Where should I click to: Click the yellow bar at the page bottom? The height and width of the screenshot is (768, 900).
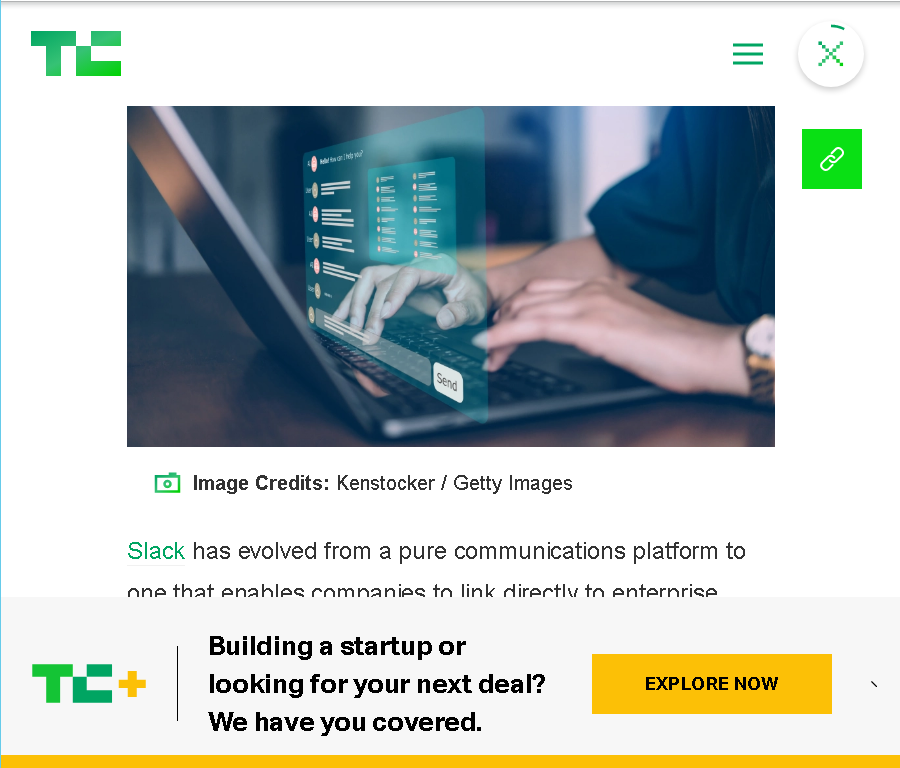(450, 762)
